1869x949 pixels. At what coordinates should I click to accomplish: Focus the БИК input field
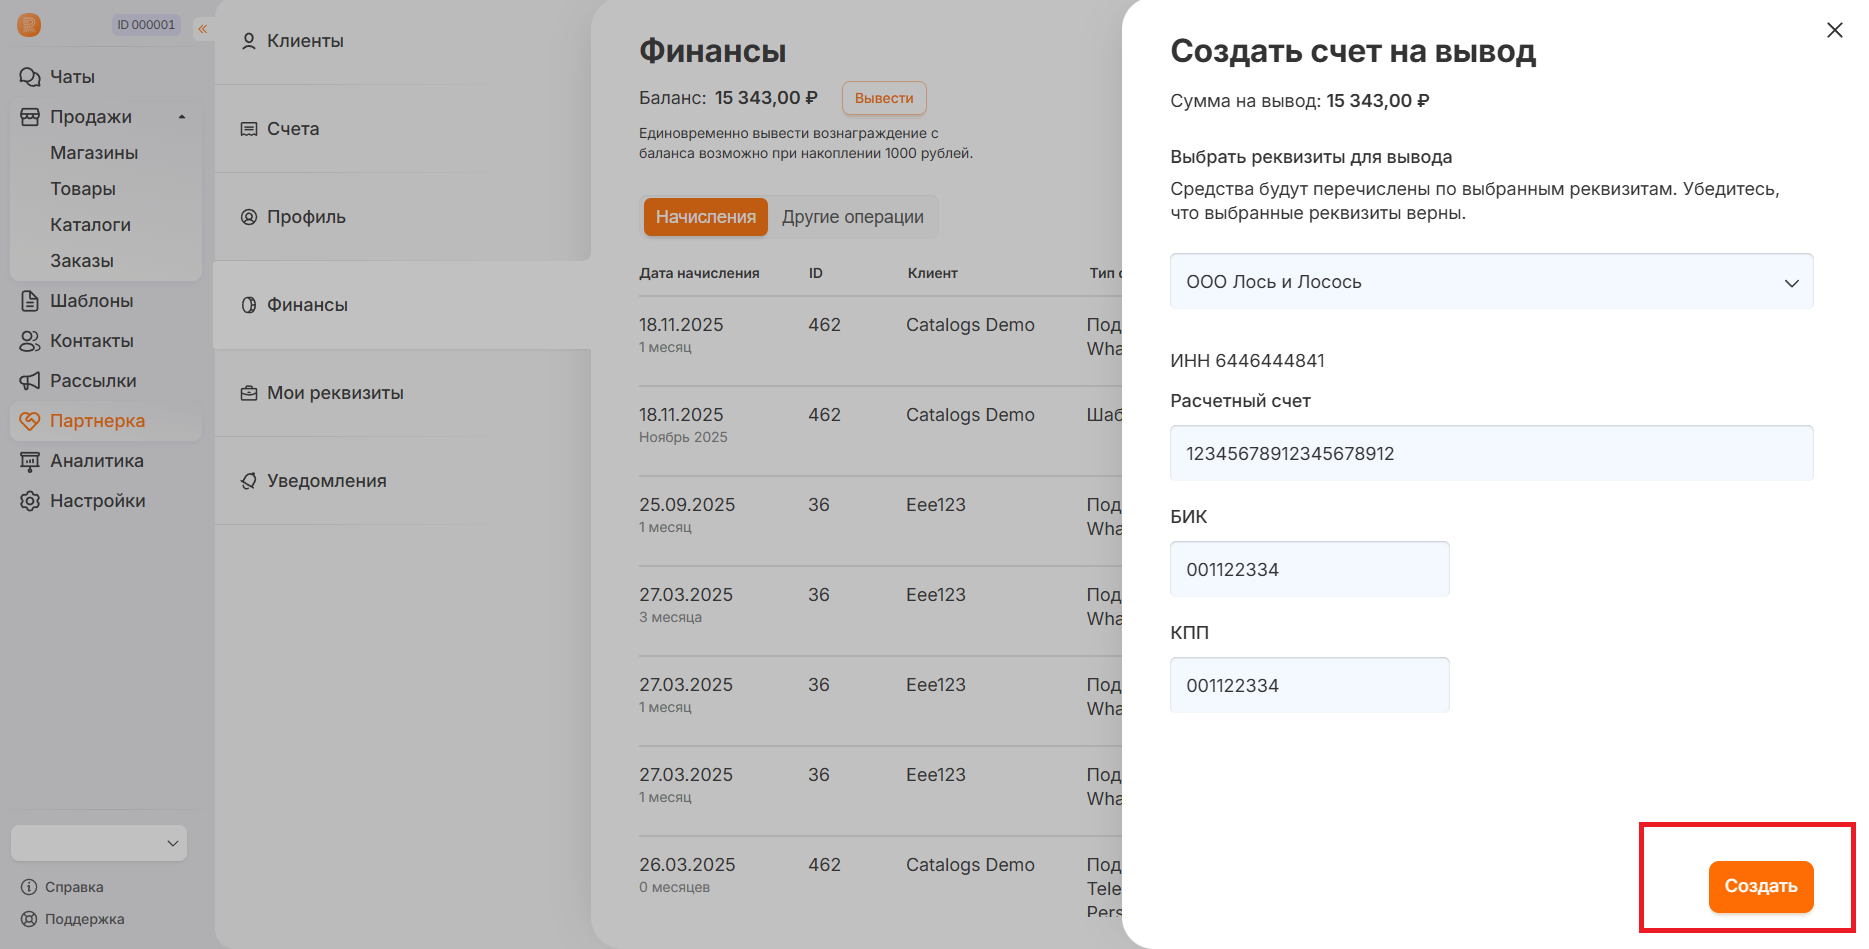pyautogui.click(x=1309, y=569)
